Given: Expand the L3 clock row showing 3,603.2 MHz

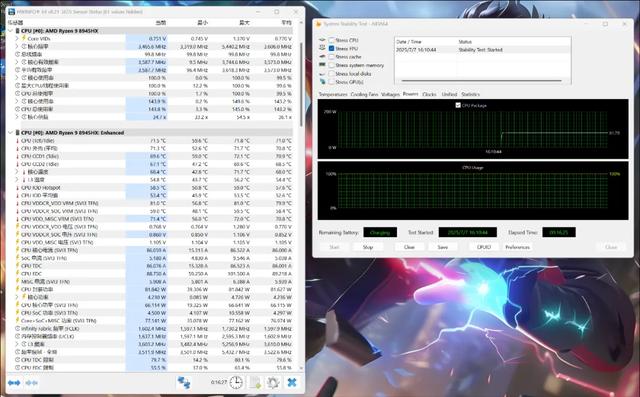Looking at the screenshot, I should pos(17,344).
